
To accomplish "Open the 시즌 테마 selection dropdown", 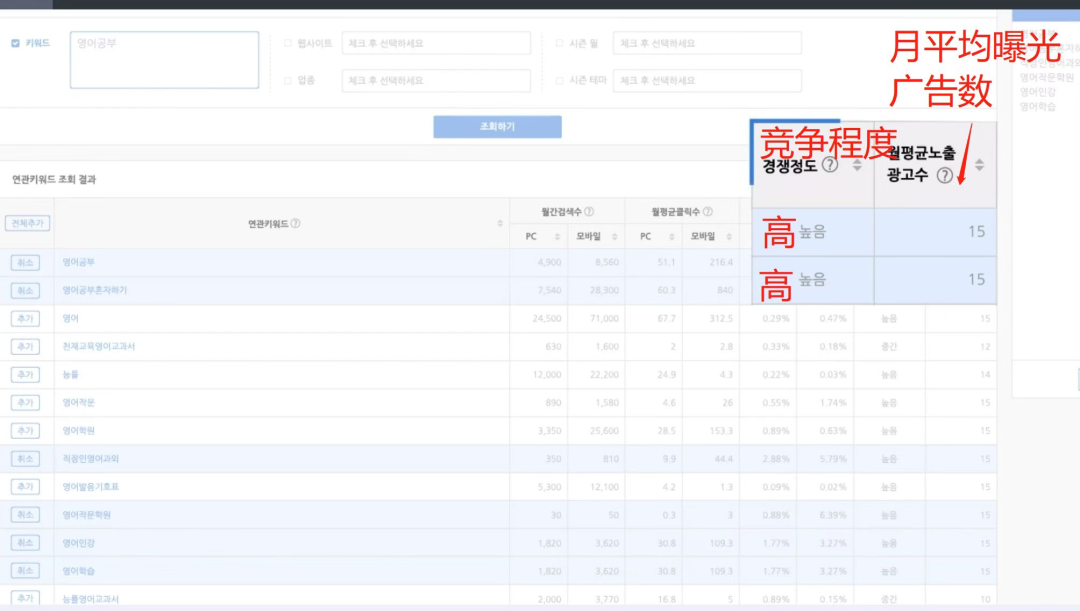I will pyautogui.click(x=707, y=81).
